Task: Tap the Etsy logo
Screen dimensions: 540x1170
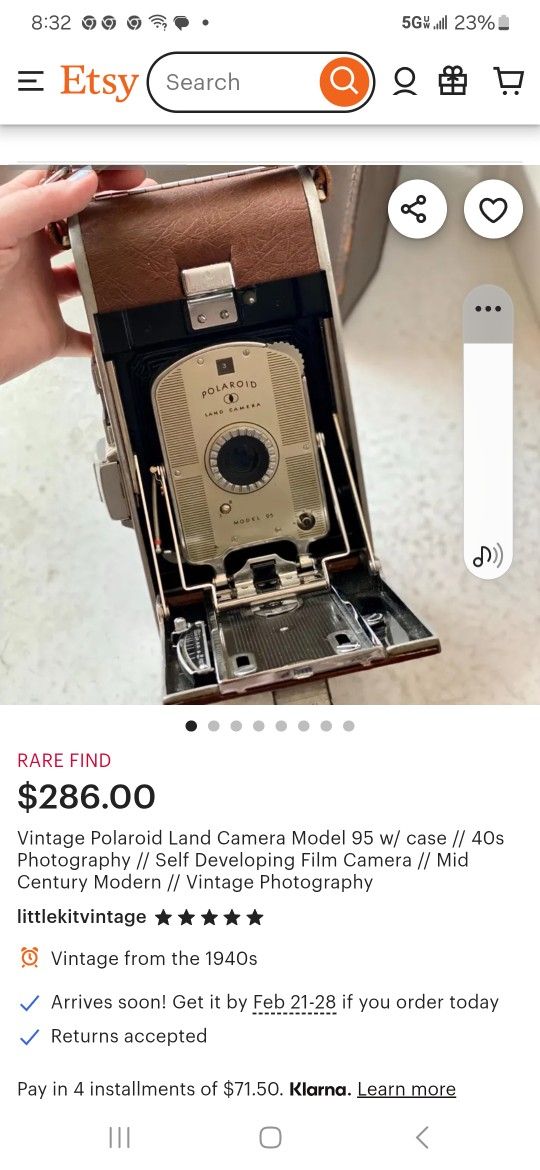Action: pos(99,82)
